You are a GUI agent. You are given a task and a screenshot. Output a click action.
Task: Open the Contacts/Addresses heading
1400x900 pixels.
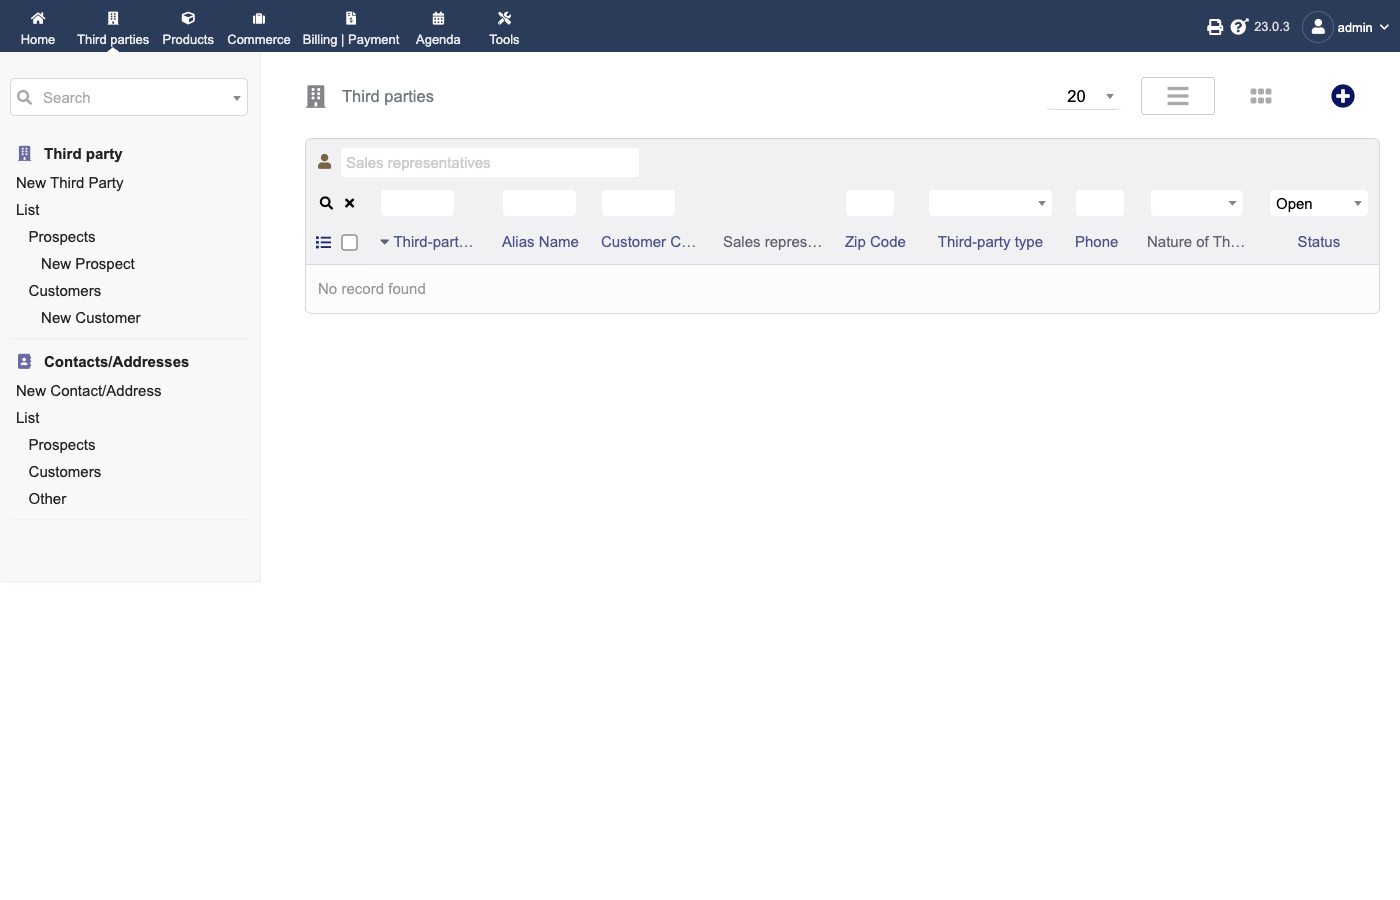(x=116, y=362)
